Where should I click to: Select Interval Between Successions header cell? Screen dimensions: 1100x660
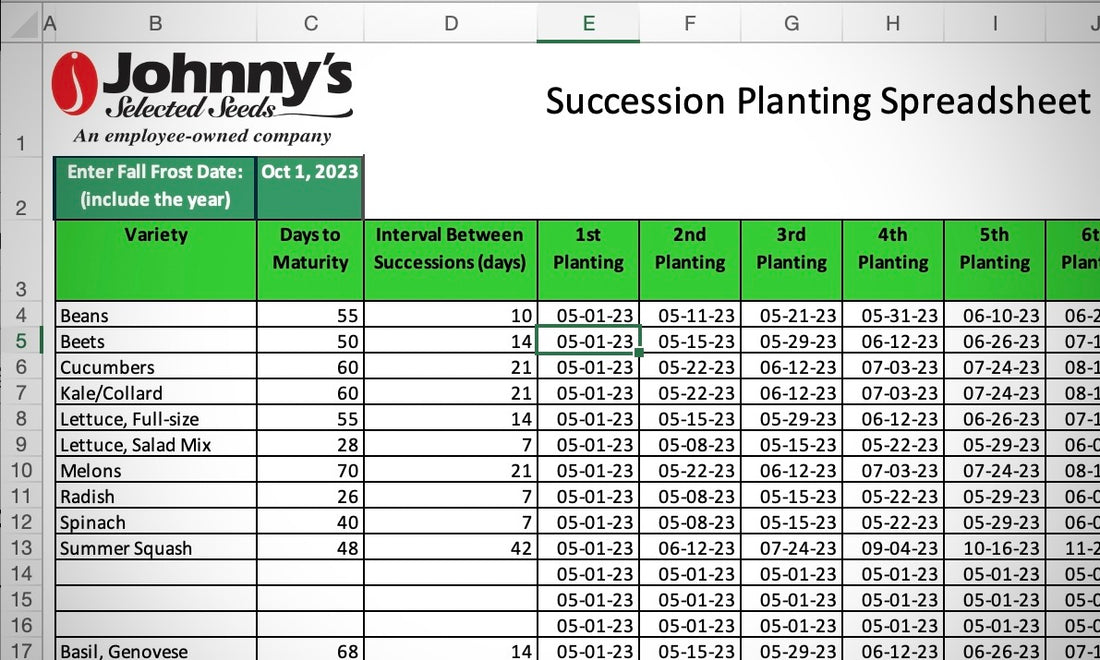(450, 260)
